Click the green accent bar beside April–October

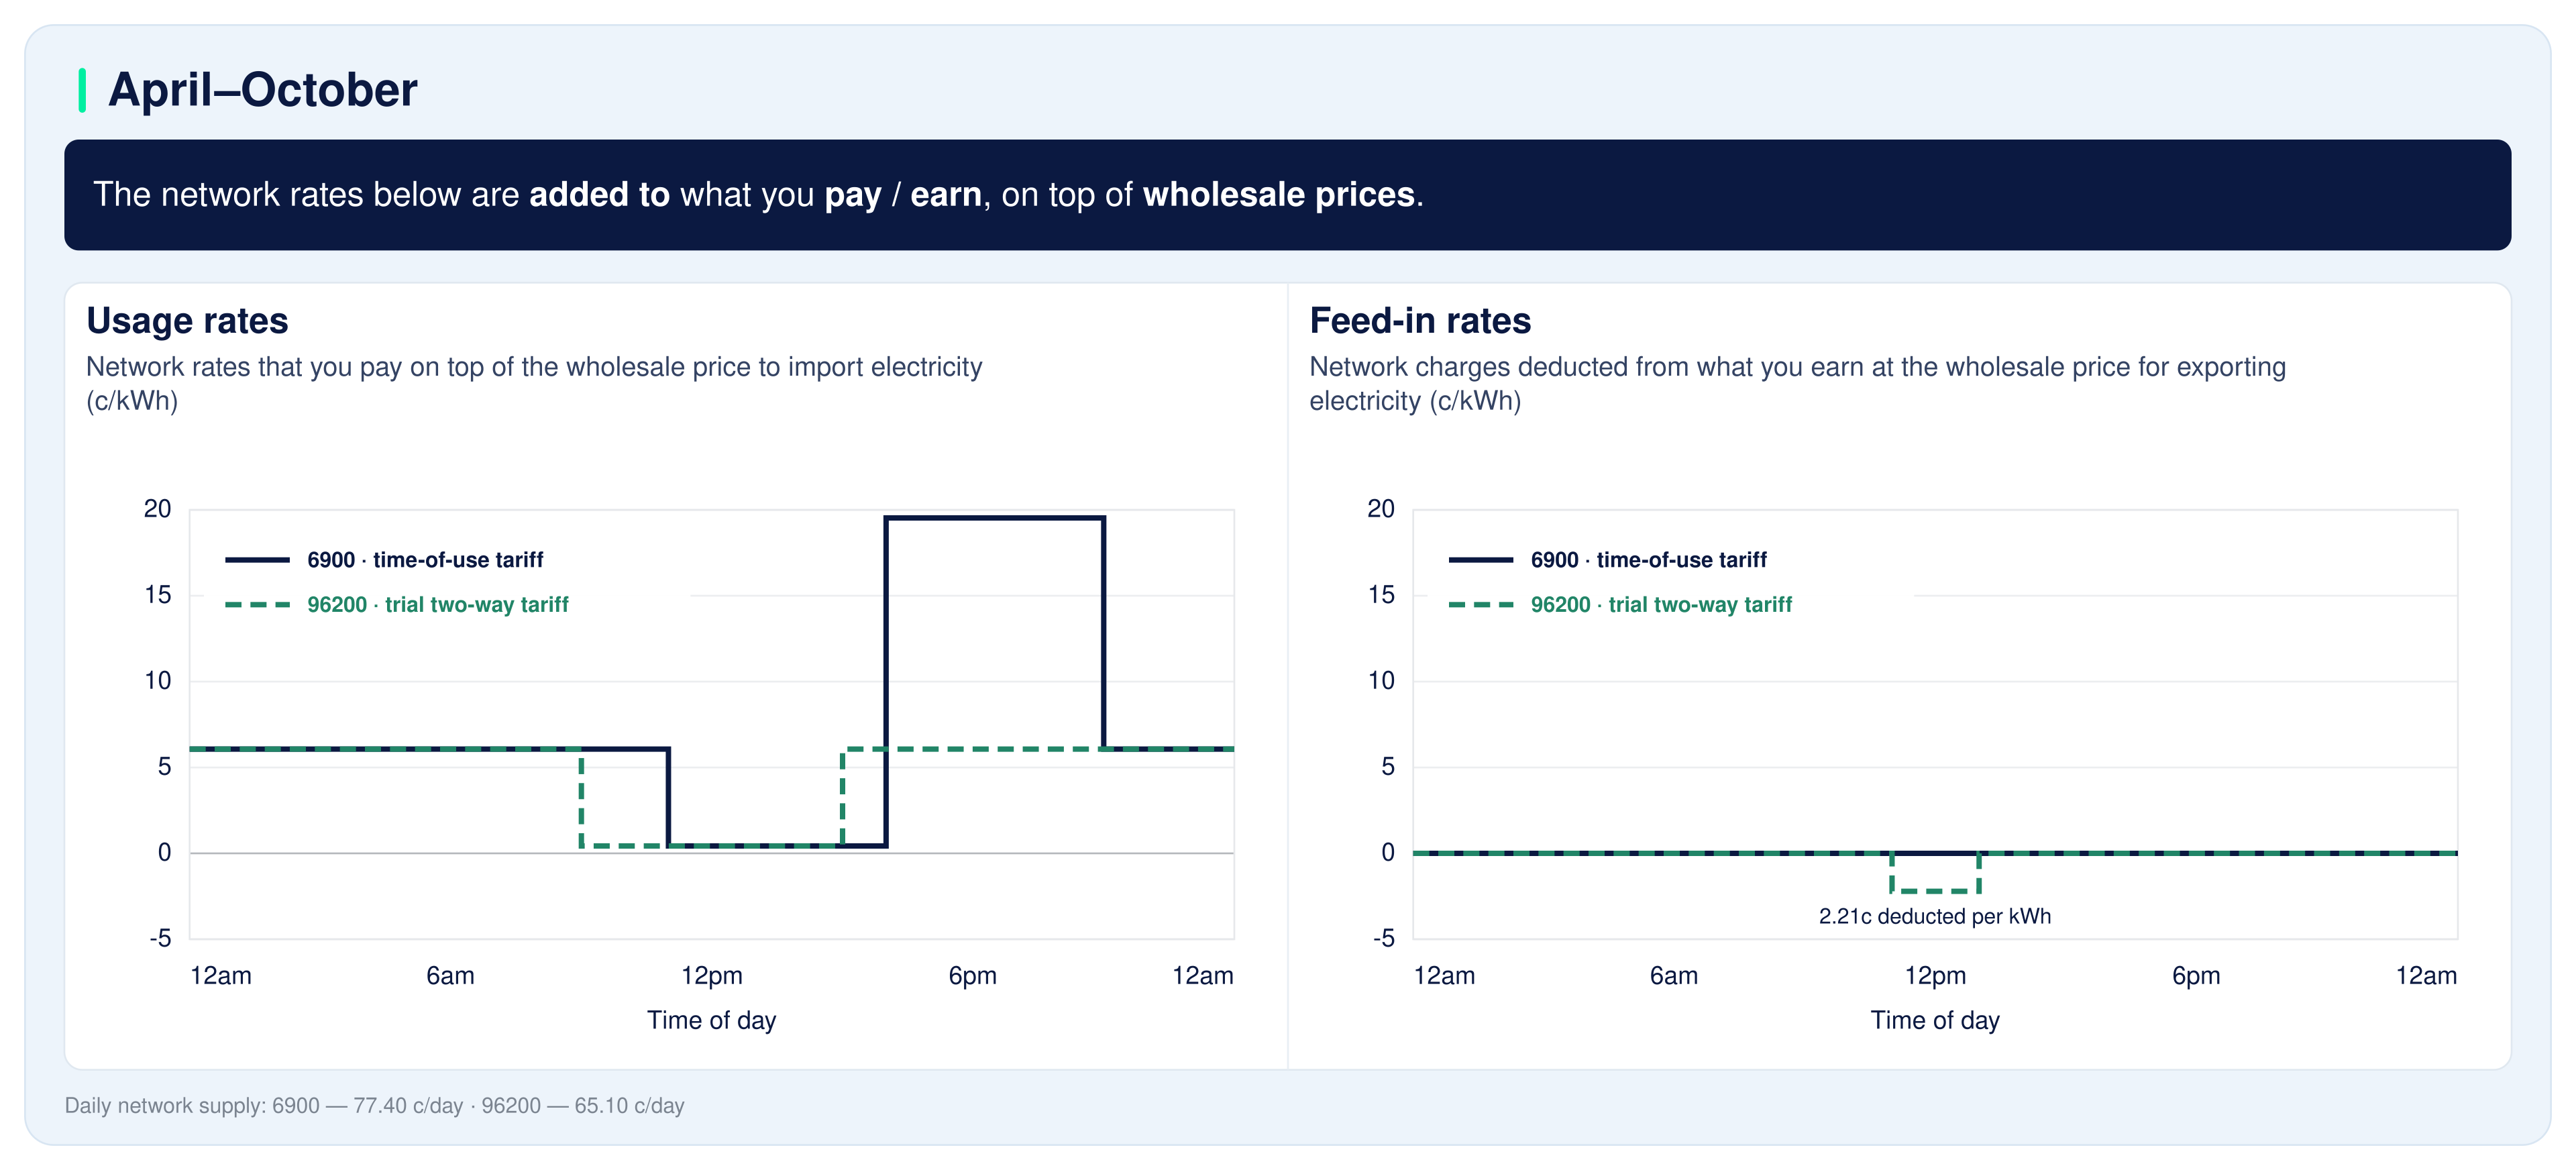pyautogui.click(x=82, y=90)
